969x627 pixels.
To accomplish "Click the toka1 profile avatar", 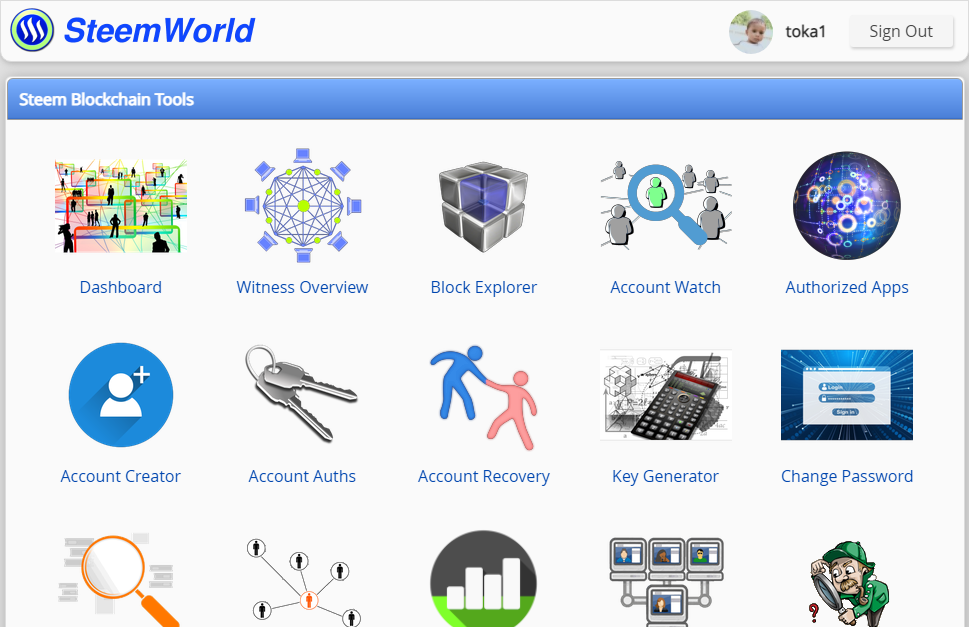I will pos(751,32).
